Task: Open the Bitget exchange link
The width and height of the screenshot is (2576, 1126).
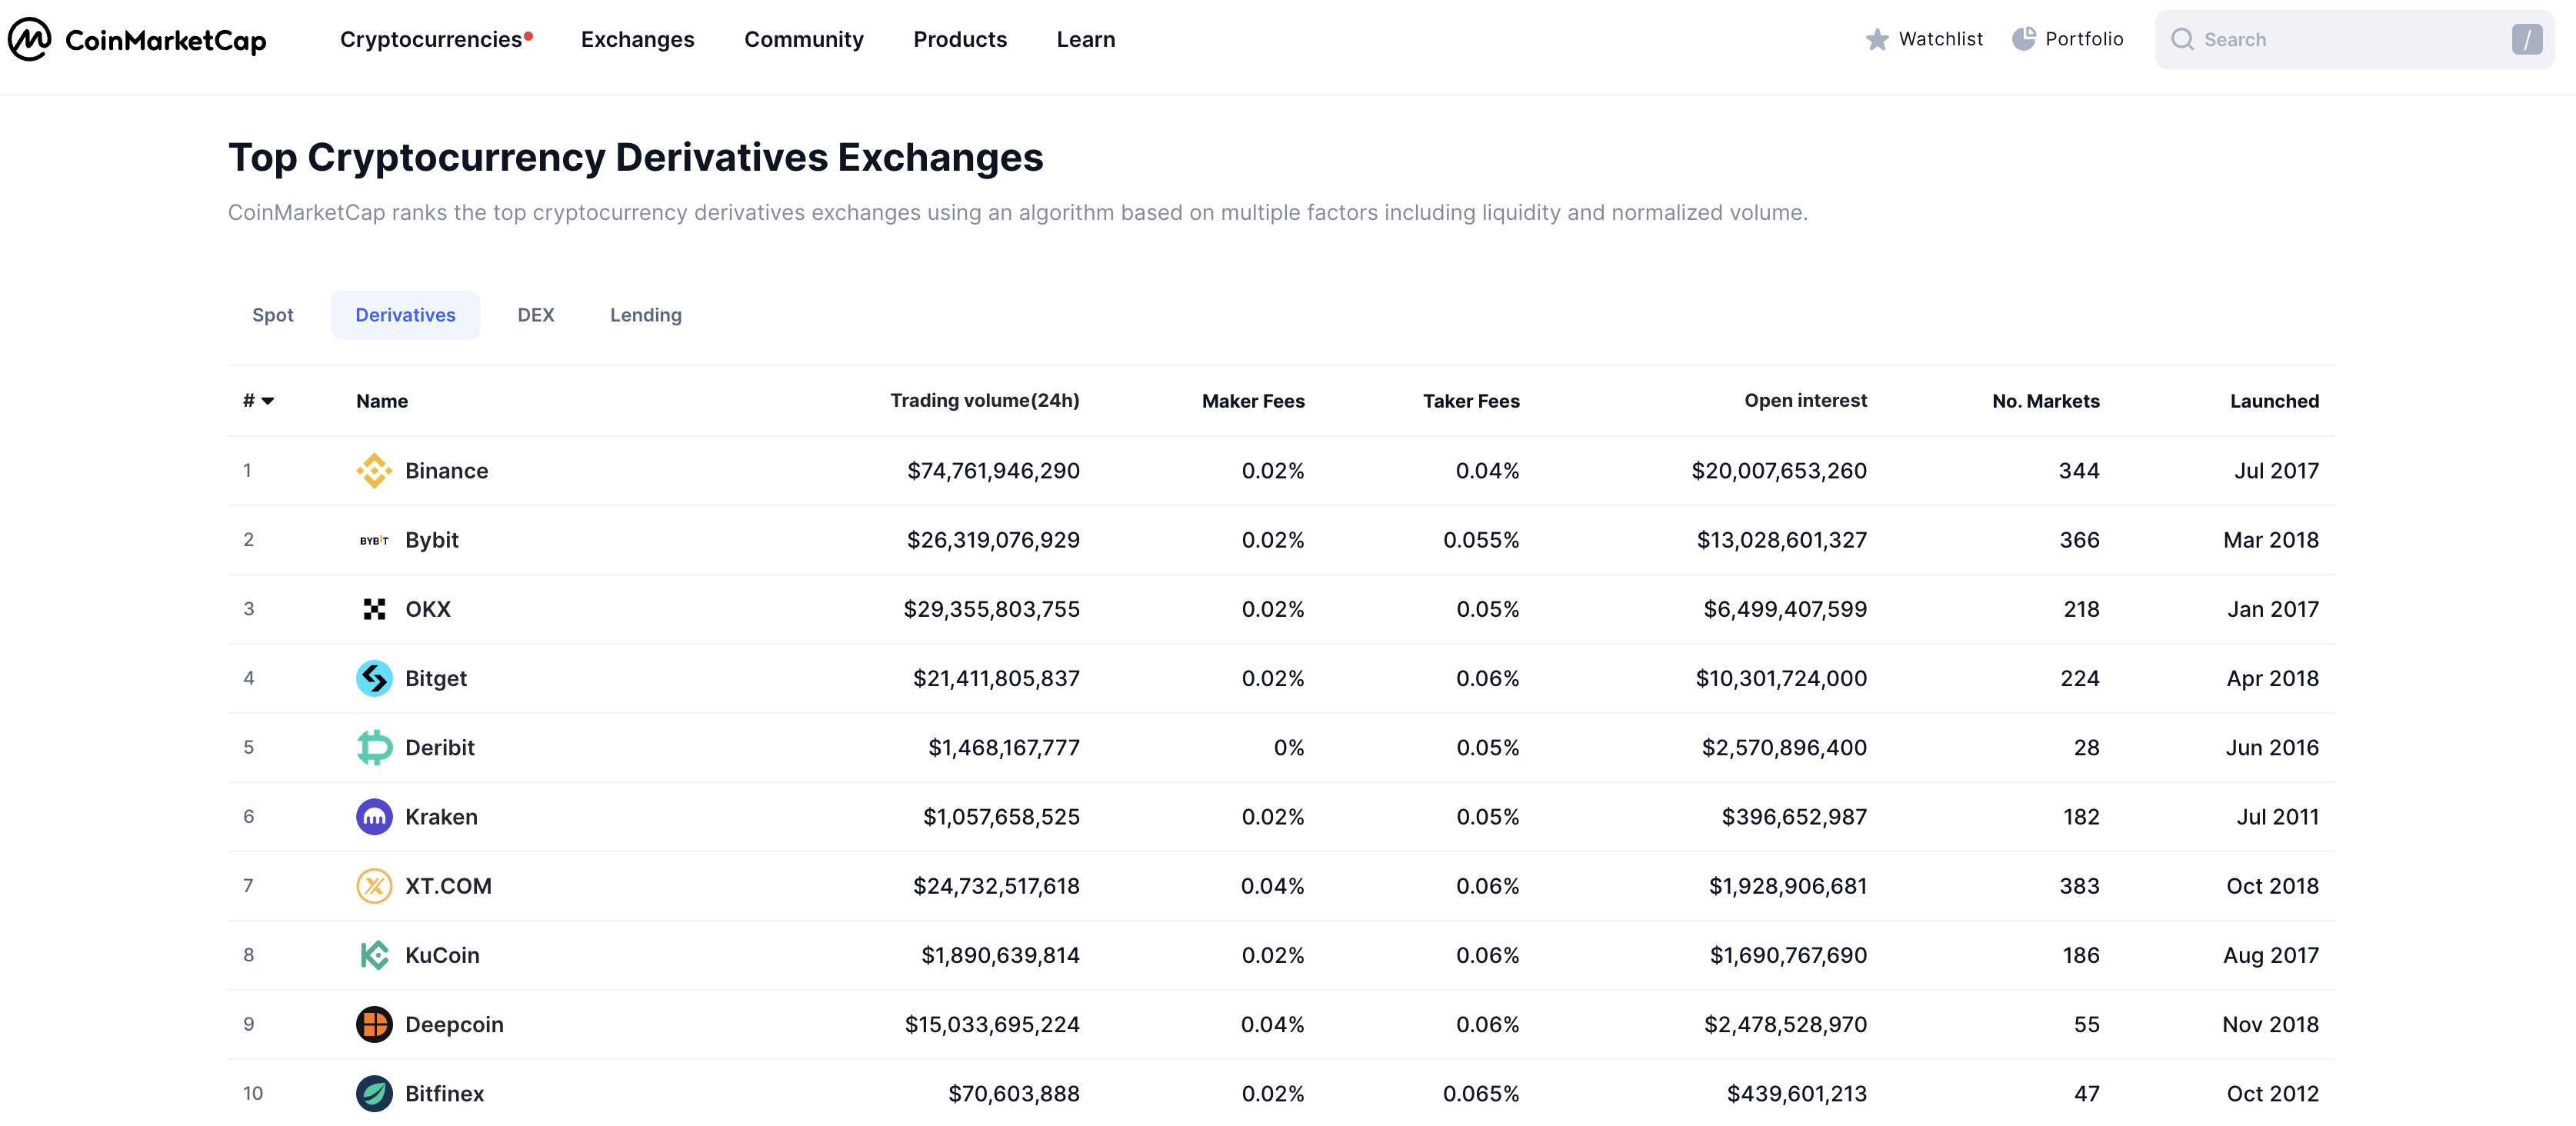Action: 436,678
